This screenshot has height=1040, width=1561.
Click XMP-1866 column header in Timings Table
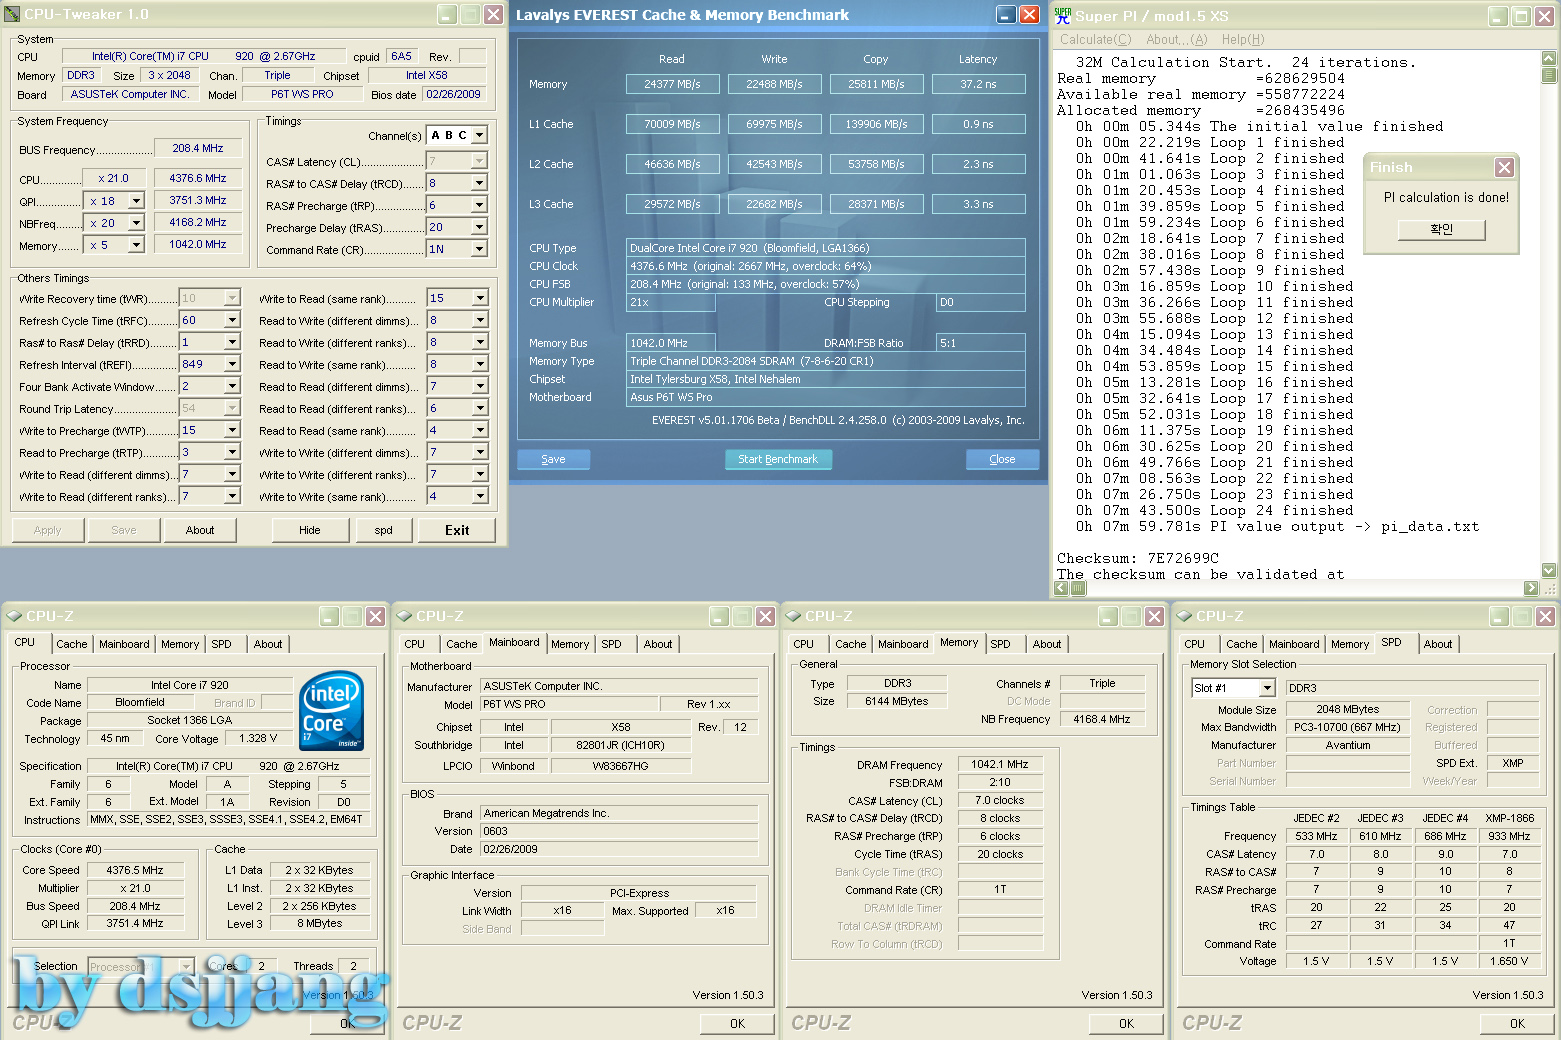tap(1509, 818)
